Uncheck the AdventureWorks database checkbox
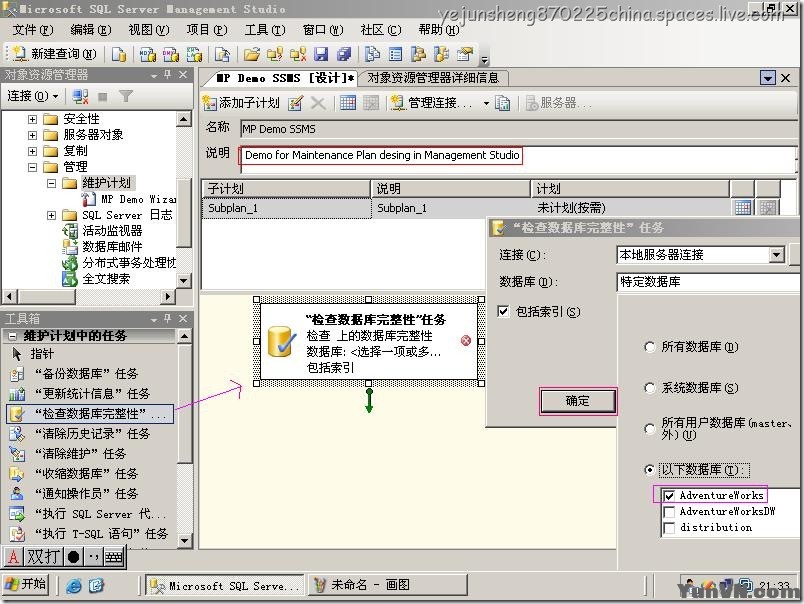804x604 pixels. (669, 496)
